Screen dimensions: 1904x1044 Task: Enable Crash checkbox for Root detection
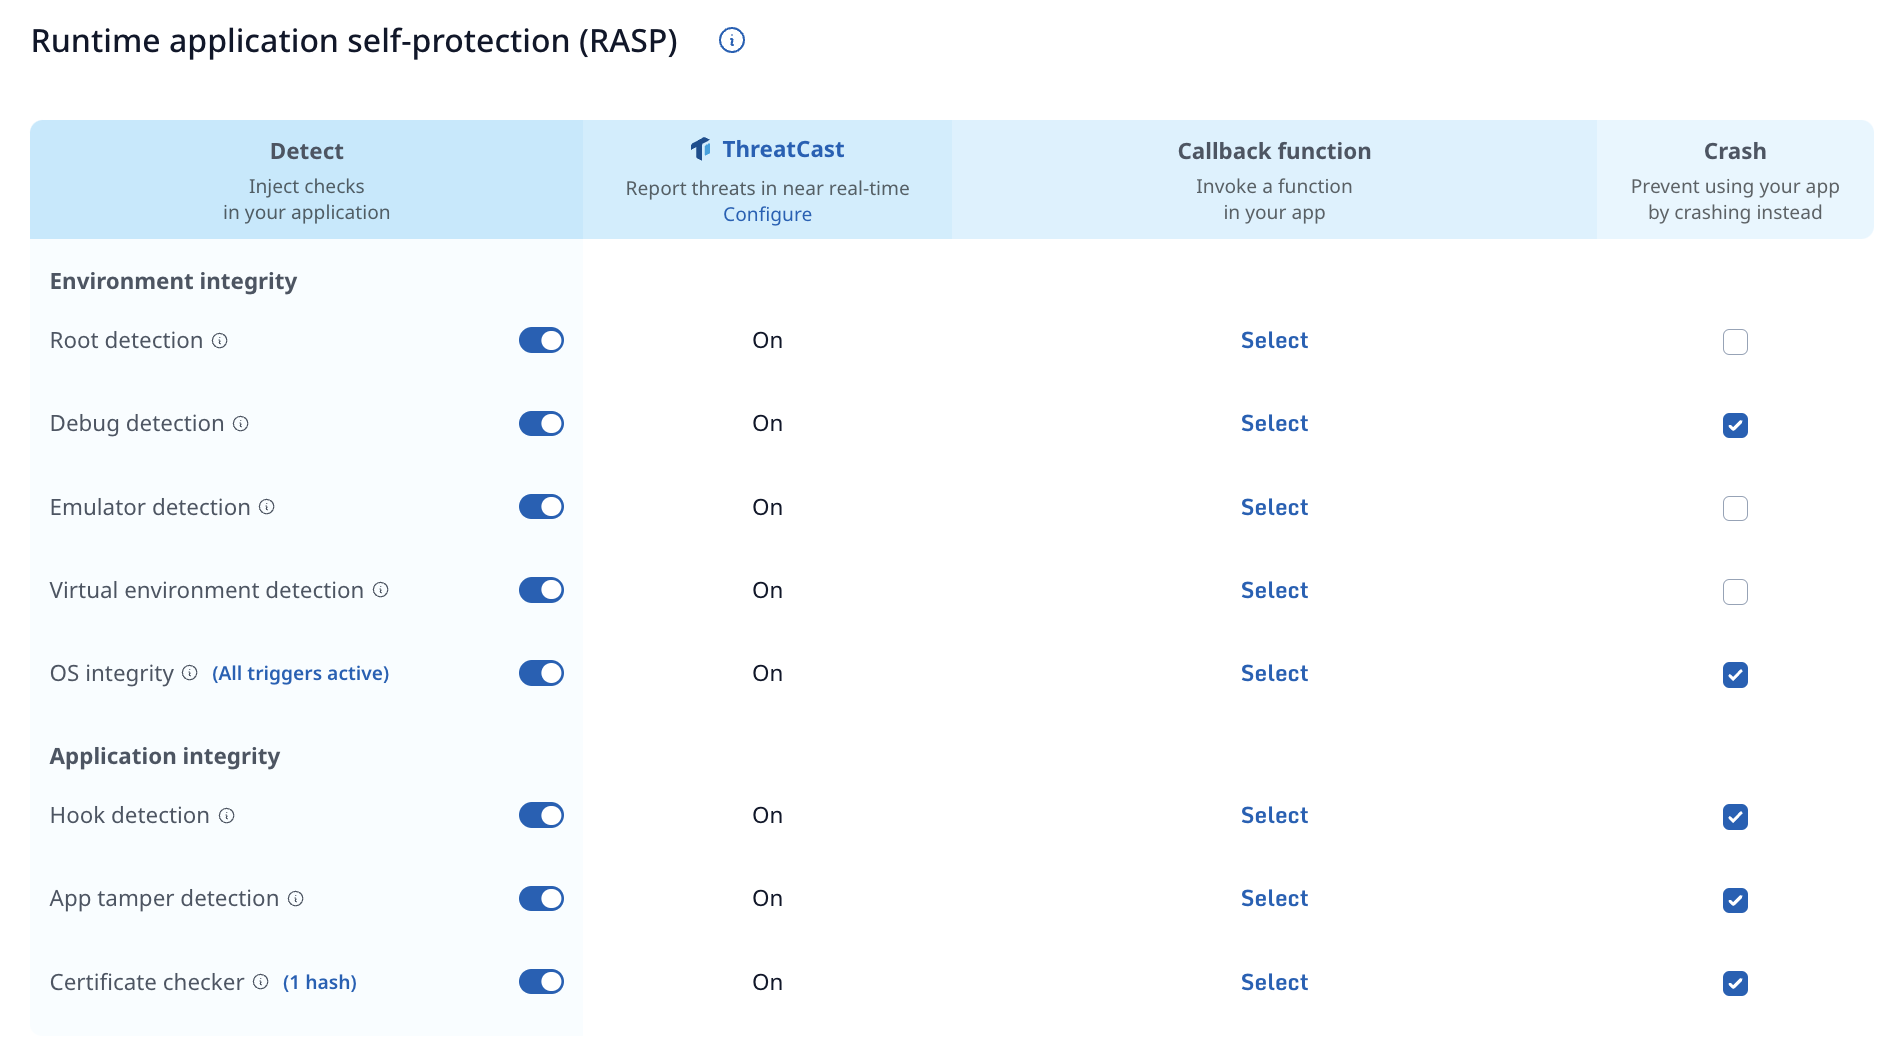pyautogui.click(x=1735, y=342)
